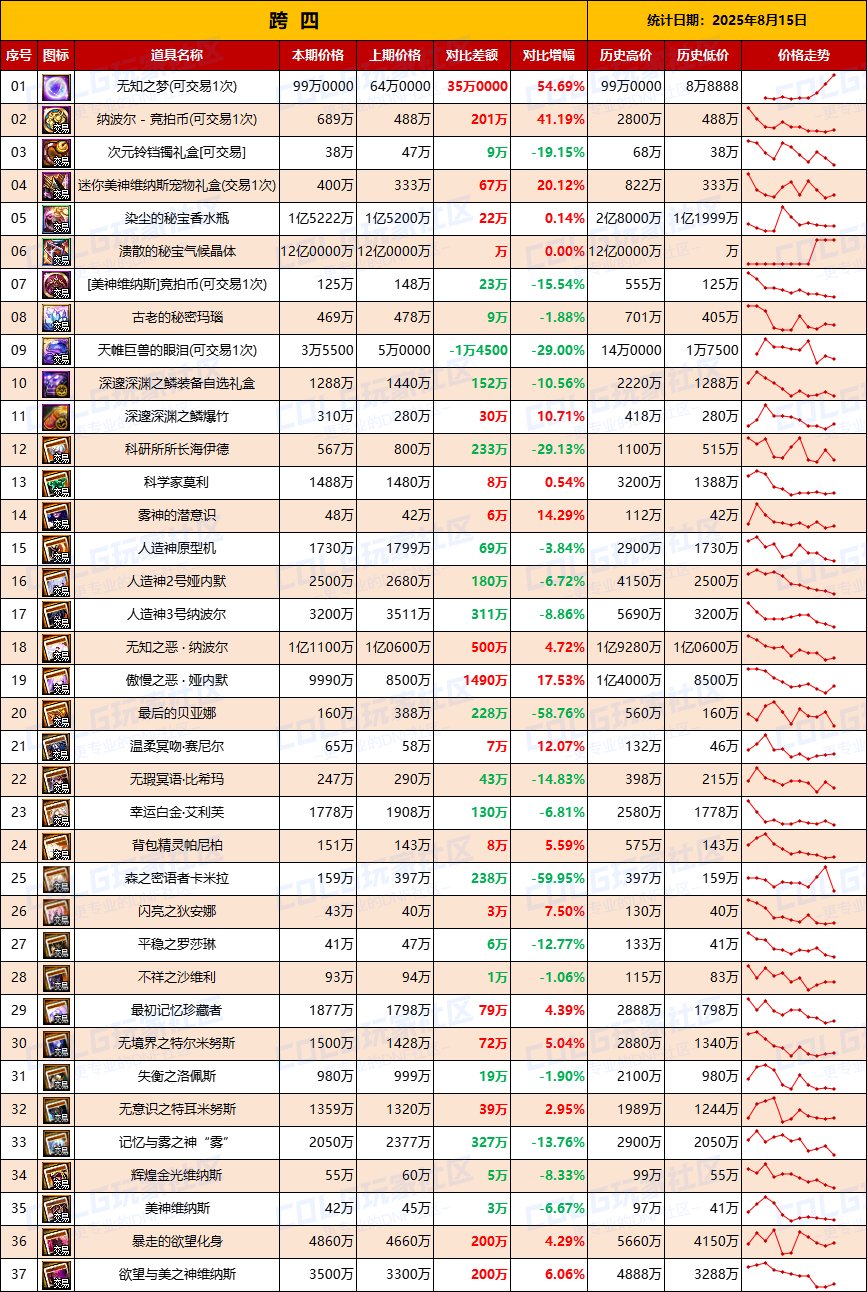The height and width of the screenshot is (1292, 867).
Task: Select the 记忆与雾之神"雾" card icon
Action: (x=56, y=1143)
